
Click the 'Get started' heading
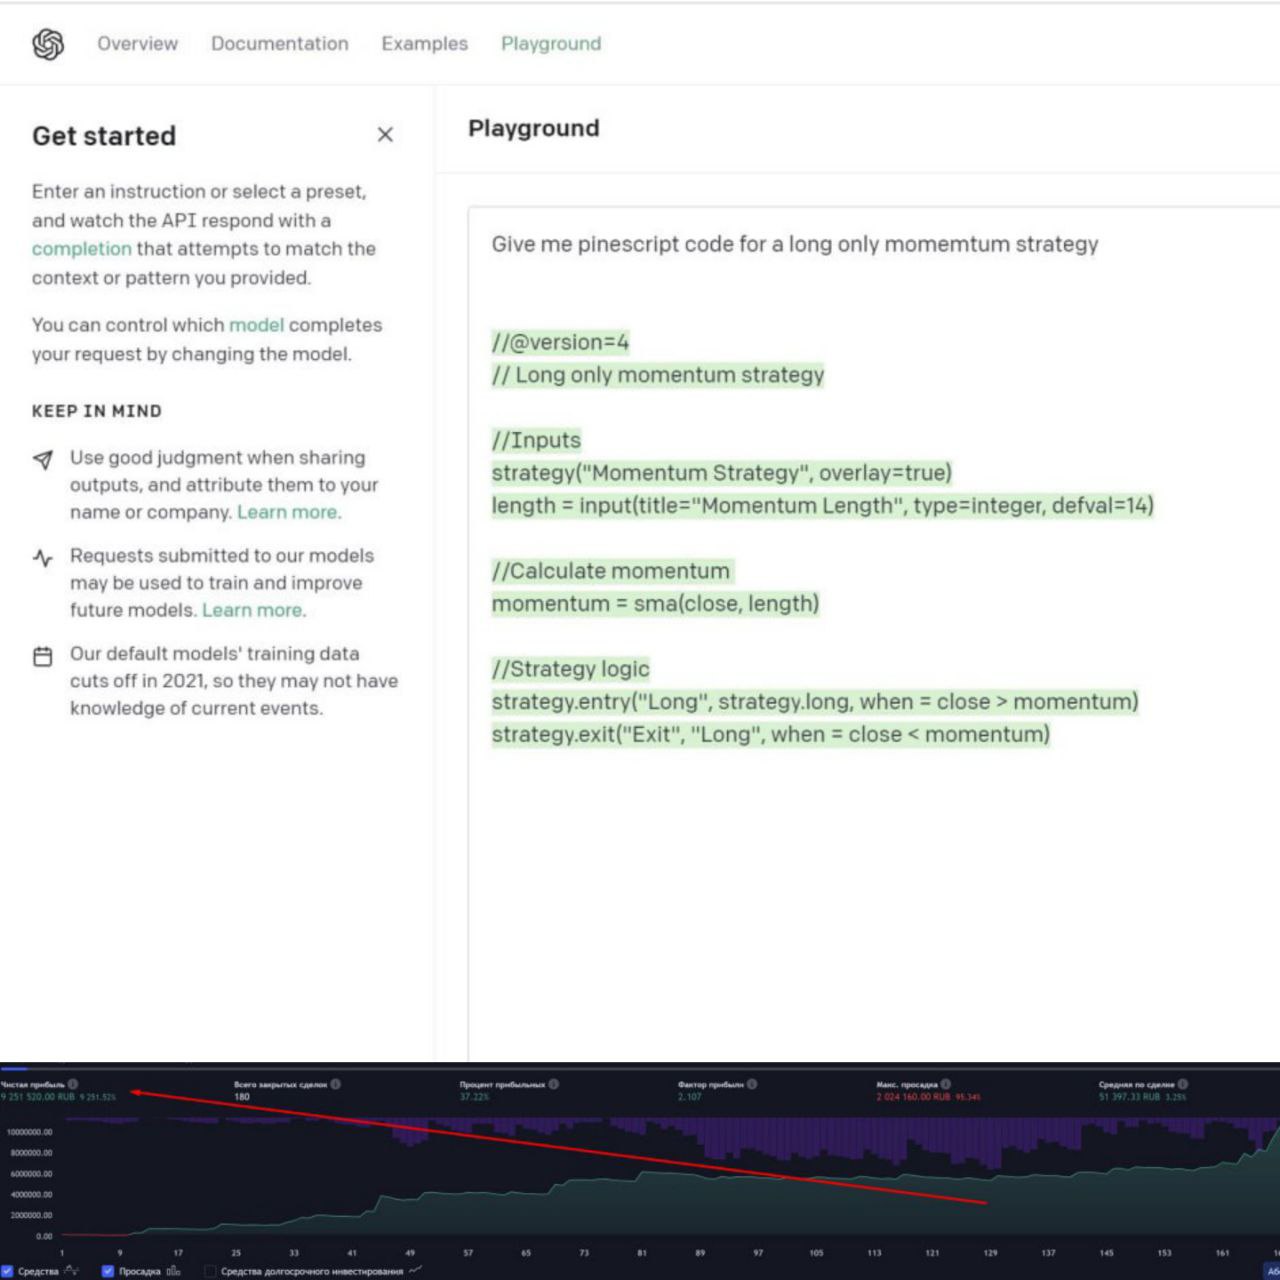tap(104, 136)
